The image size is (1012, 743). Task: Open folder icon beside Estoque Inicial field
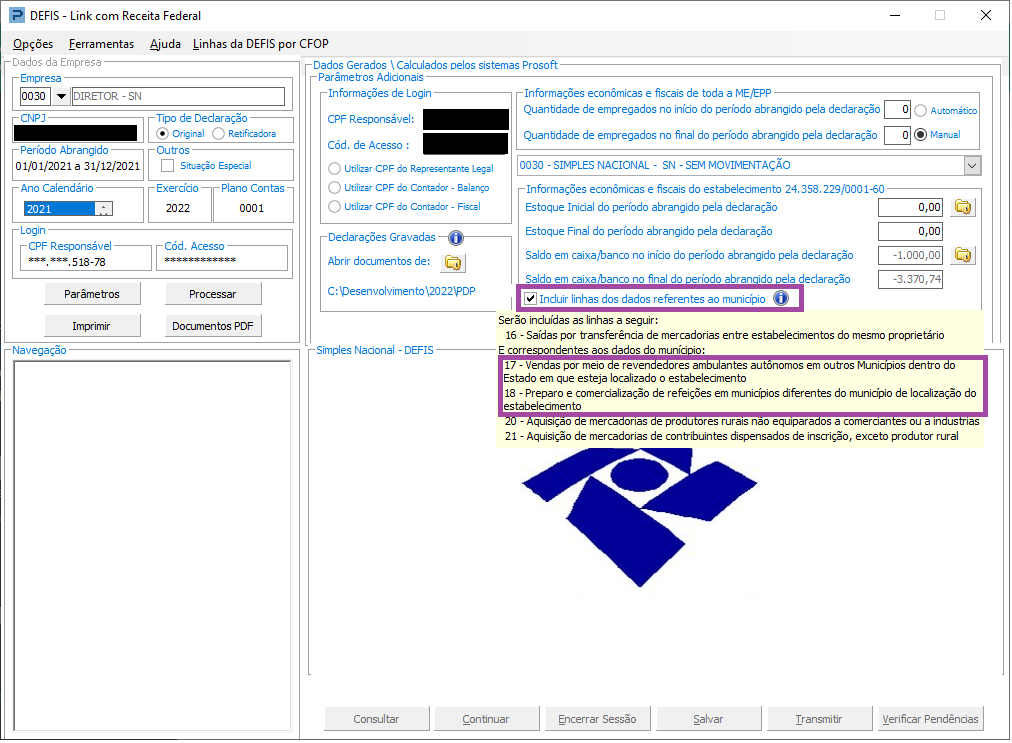coord(963,207)
